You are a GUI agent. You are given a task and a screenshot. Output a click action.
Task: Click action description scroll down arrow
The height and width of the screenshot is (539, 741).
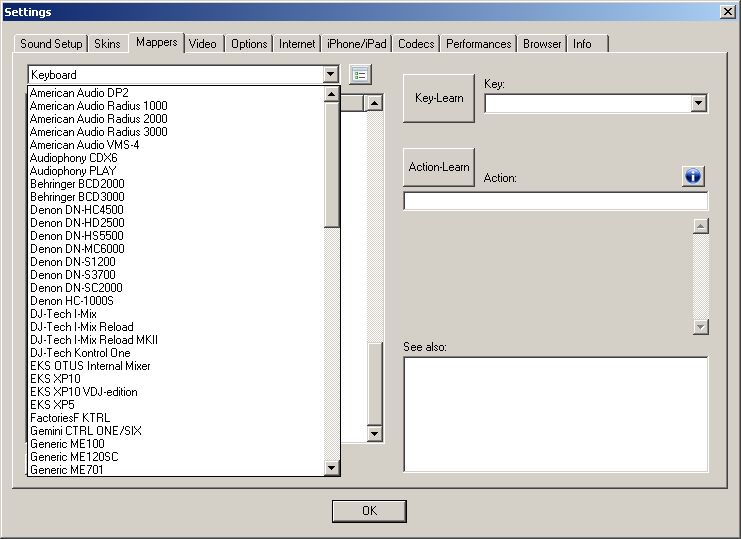pyautogui.click(x=700, y=326)
